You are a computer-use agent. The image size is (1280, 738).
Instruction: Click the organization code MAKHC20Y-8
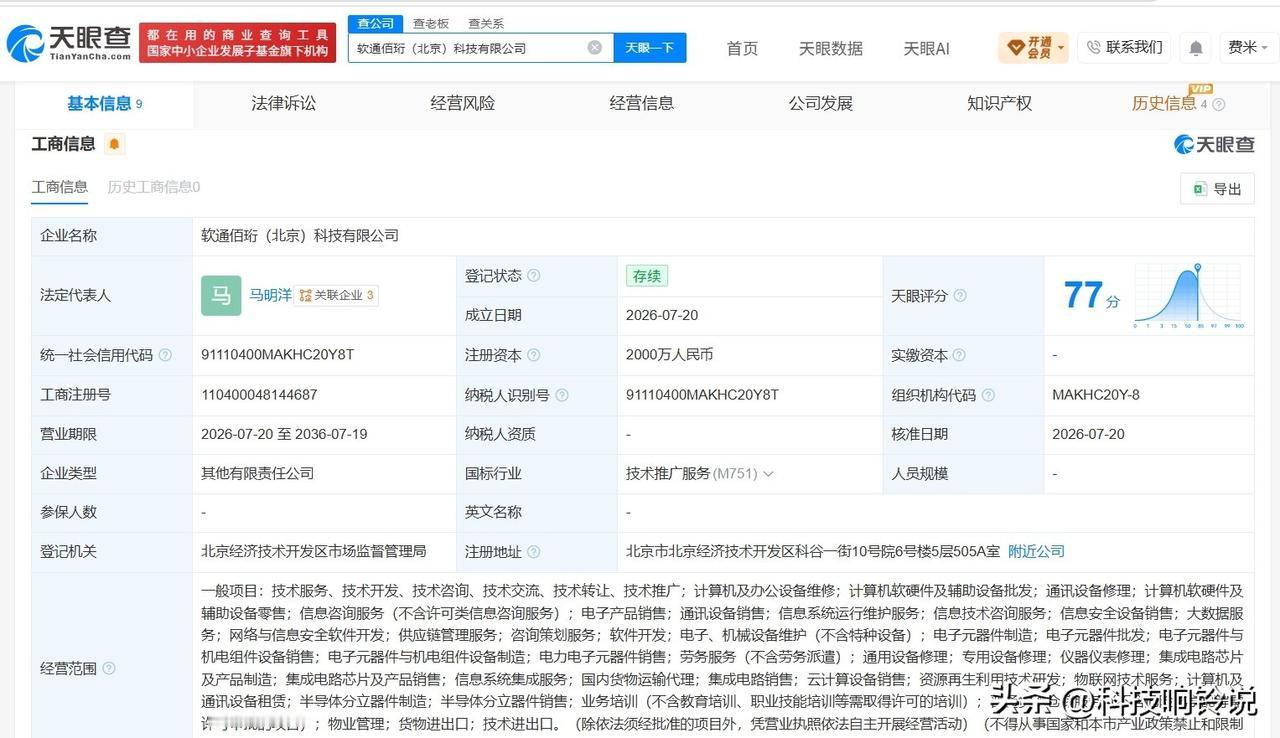point(1096,395)
